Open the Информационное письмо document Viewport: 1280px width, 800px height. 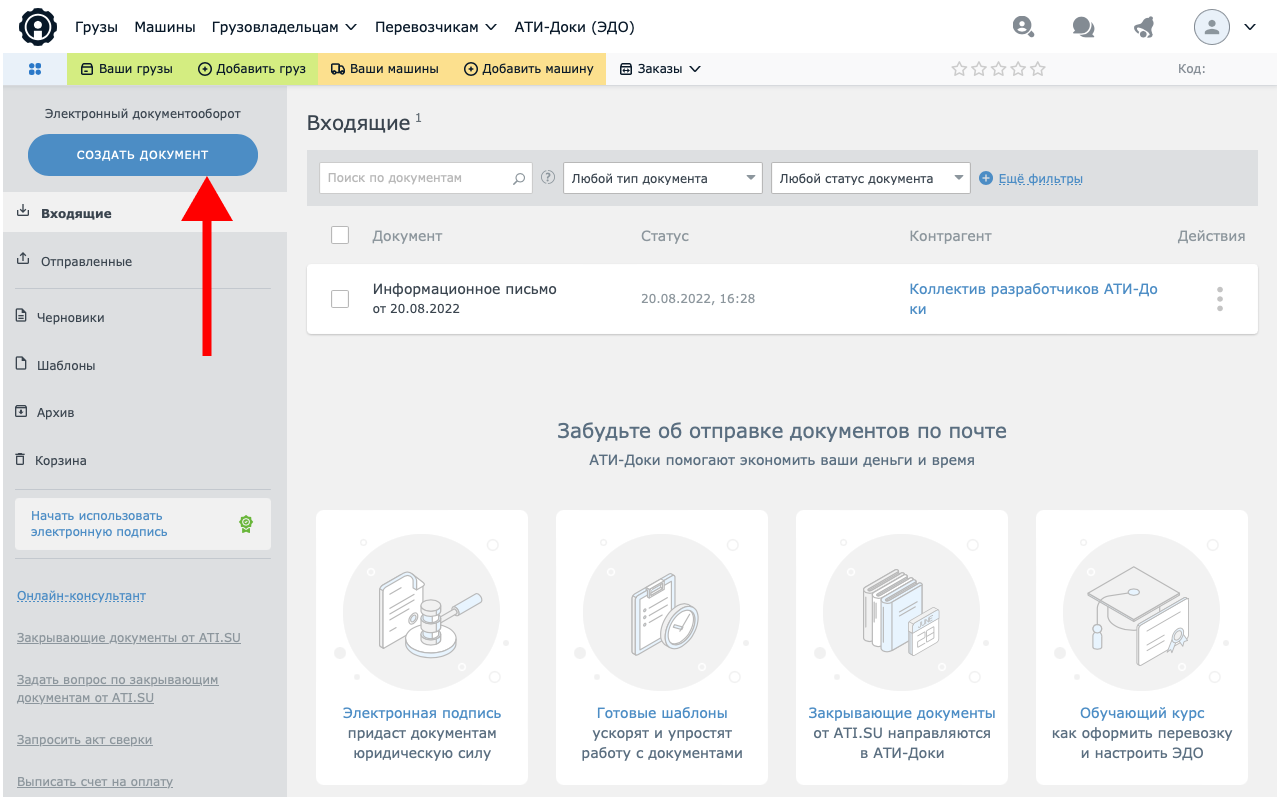pos(465,289)
